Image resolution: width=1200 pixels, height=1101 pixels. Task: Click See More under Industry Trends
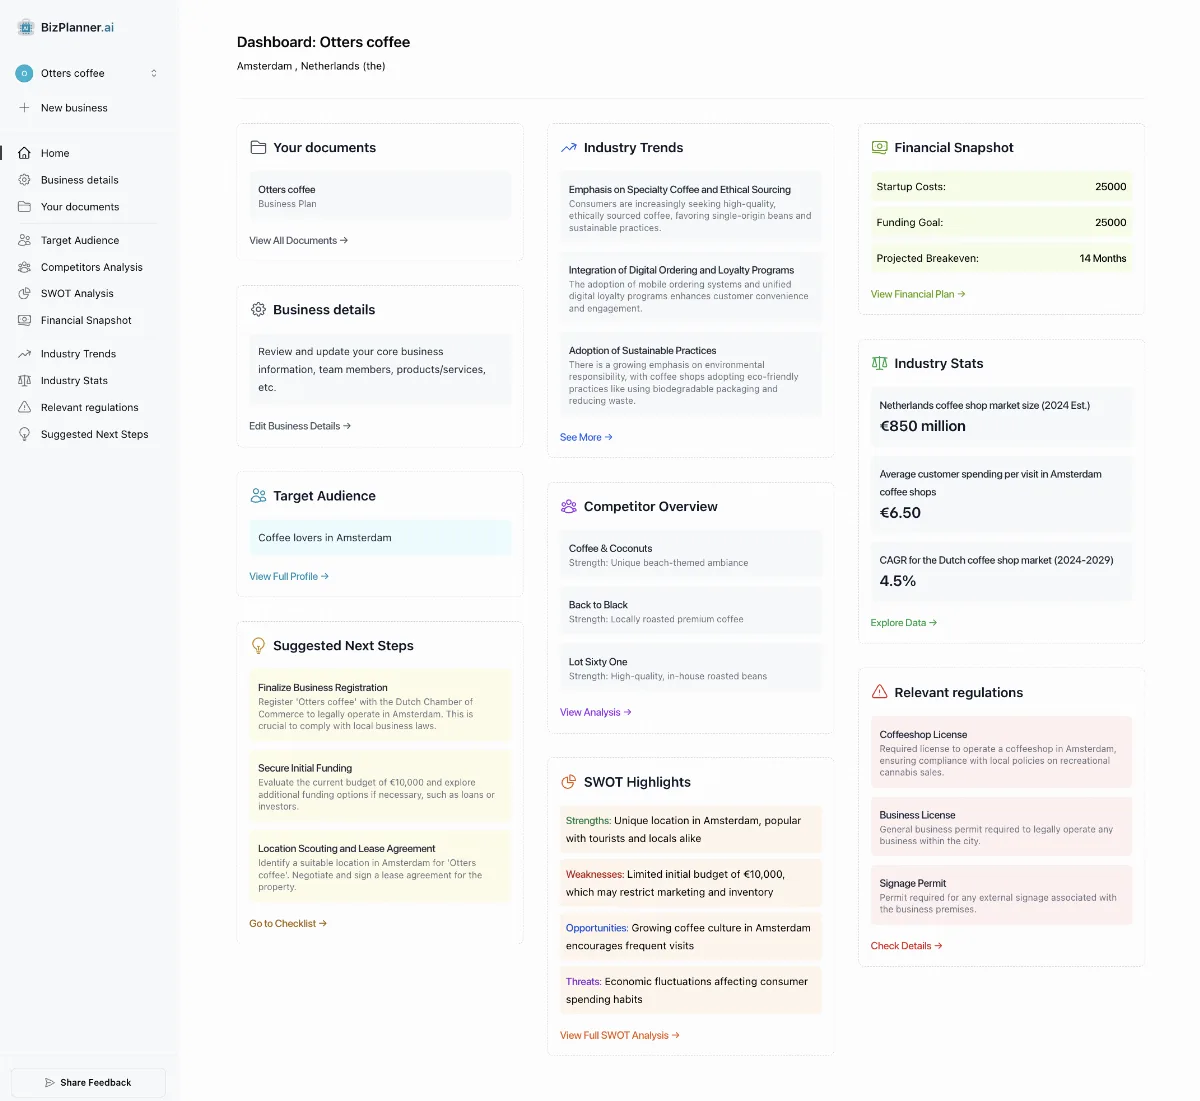pos(586,438)
